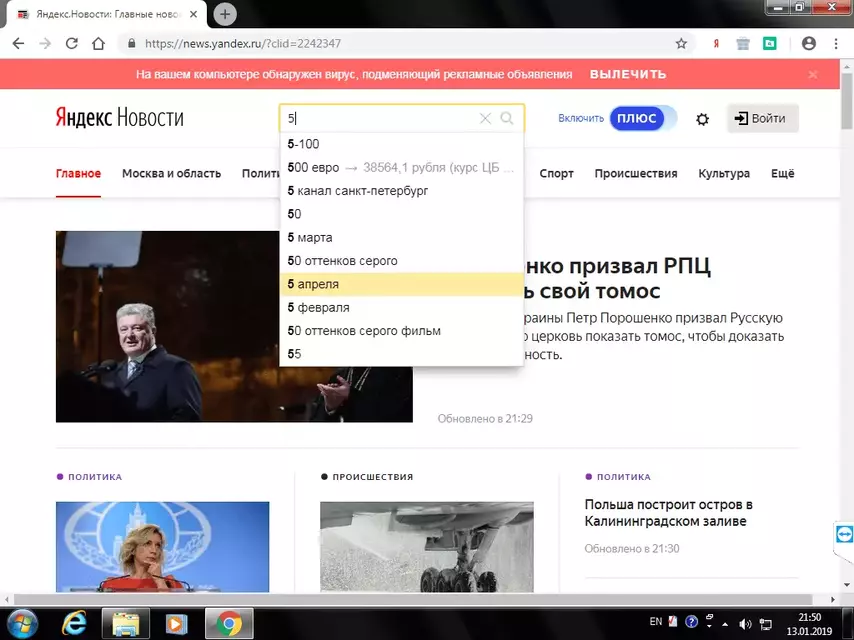Choose the 5 февраля suggestion
The image size is (854, 640).
[x=402, y=308]
